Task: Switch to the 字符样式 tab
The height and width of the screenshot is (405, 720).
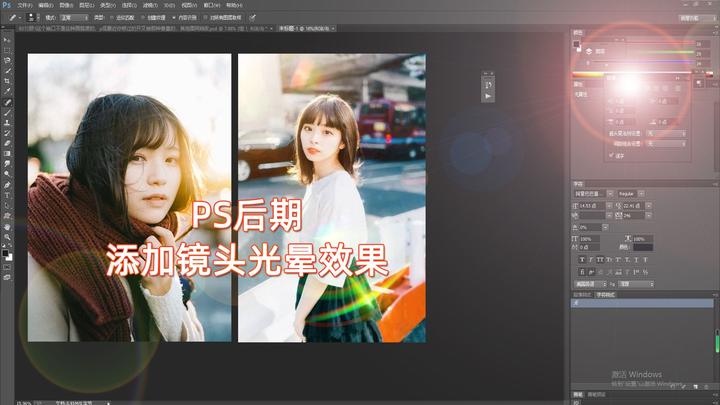Action: coord(605,295)
